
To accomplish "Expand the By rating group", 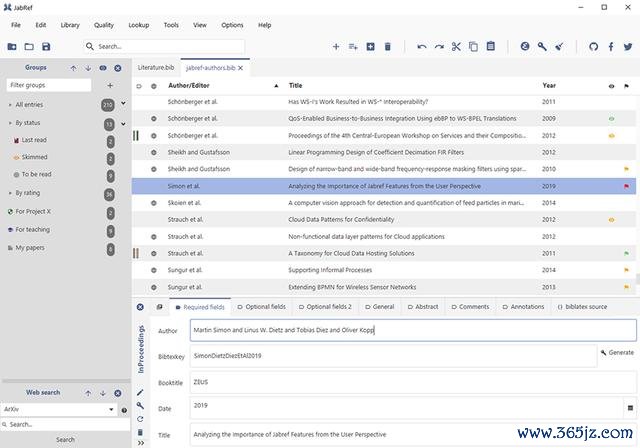I will pos(8,193).
